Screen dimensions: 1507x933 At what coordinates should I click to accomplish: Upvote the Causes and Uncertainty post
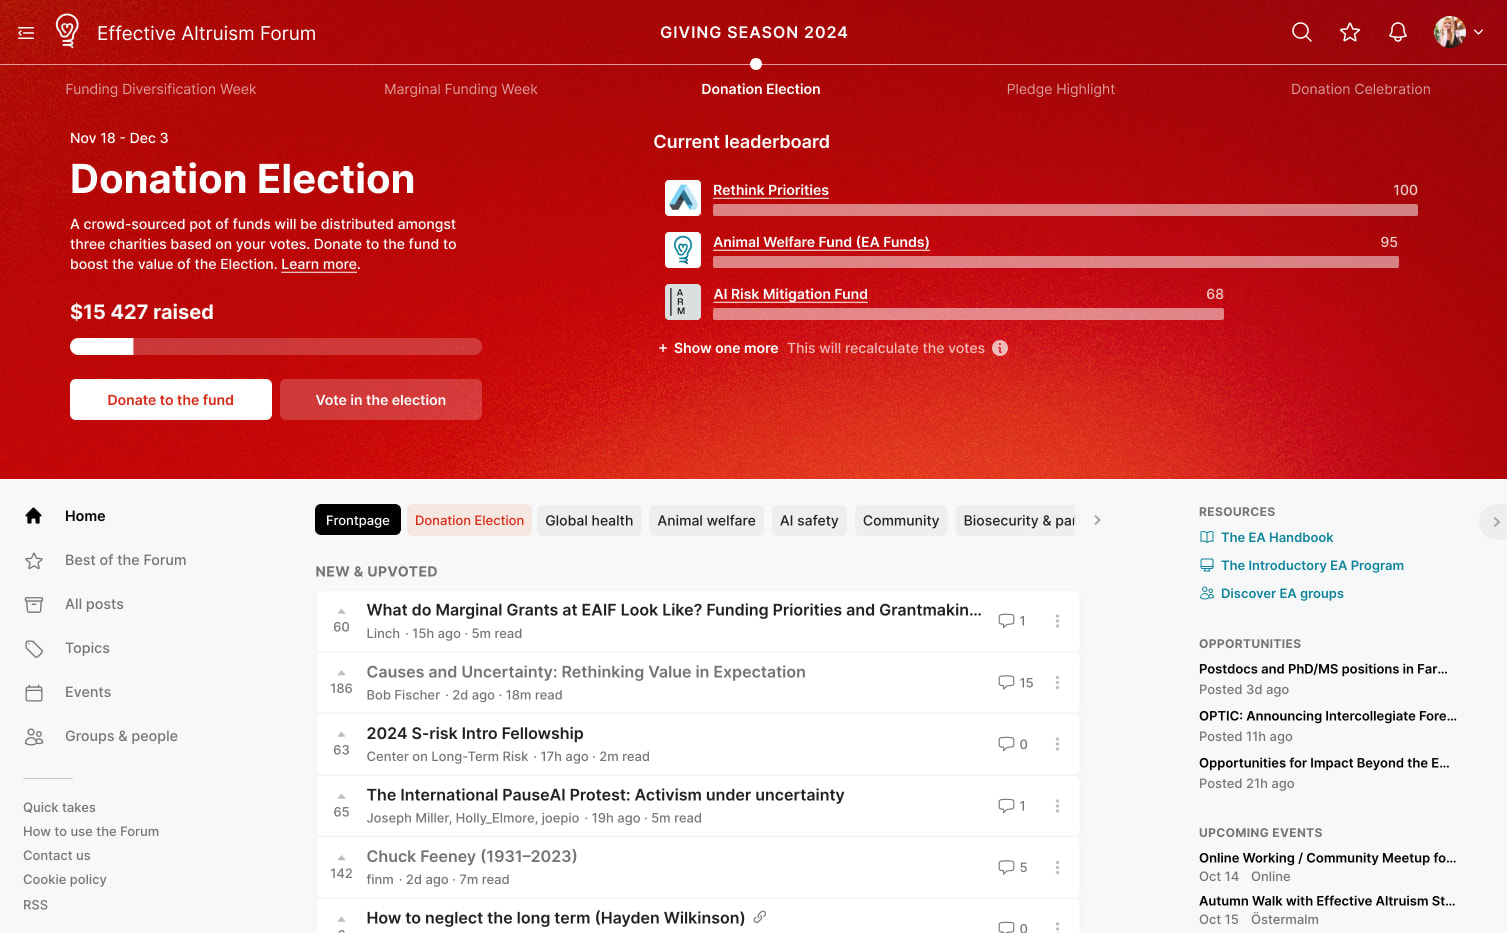click(342, 673)
